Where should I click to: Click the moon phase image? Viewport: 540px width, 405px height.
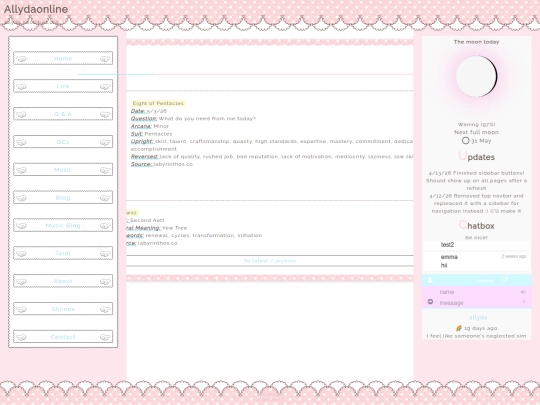pyautogui.click(x=477, y=76)
